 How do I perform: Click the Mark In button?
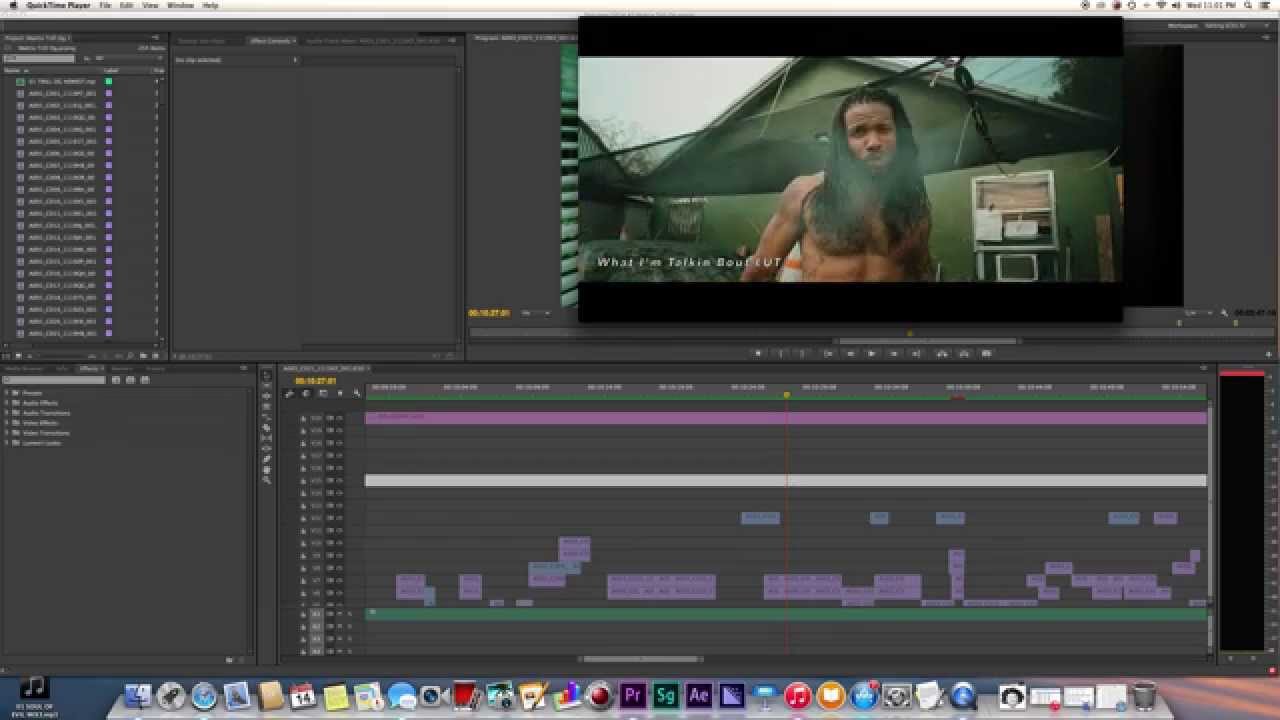(x=781, y=353)
